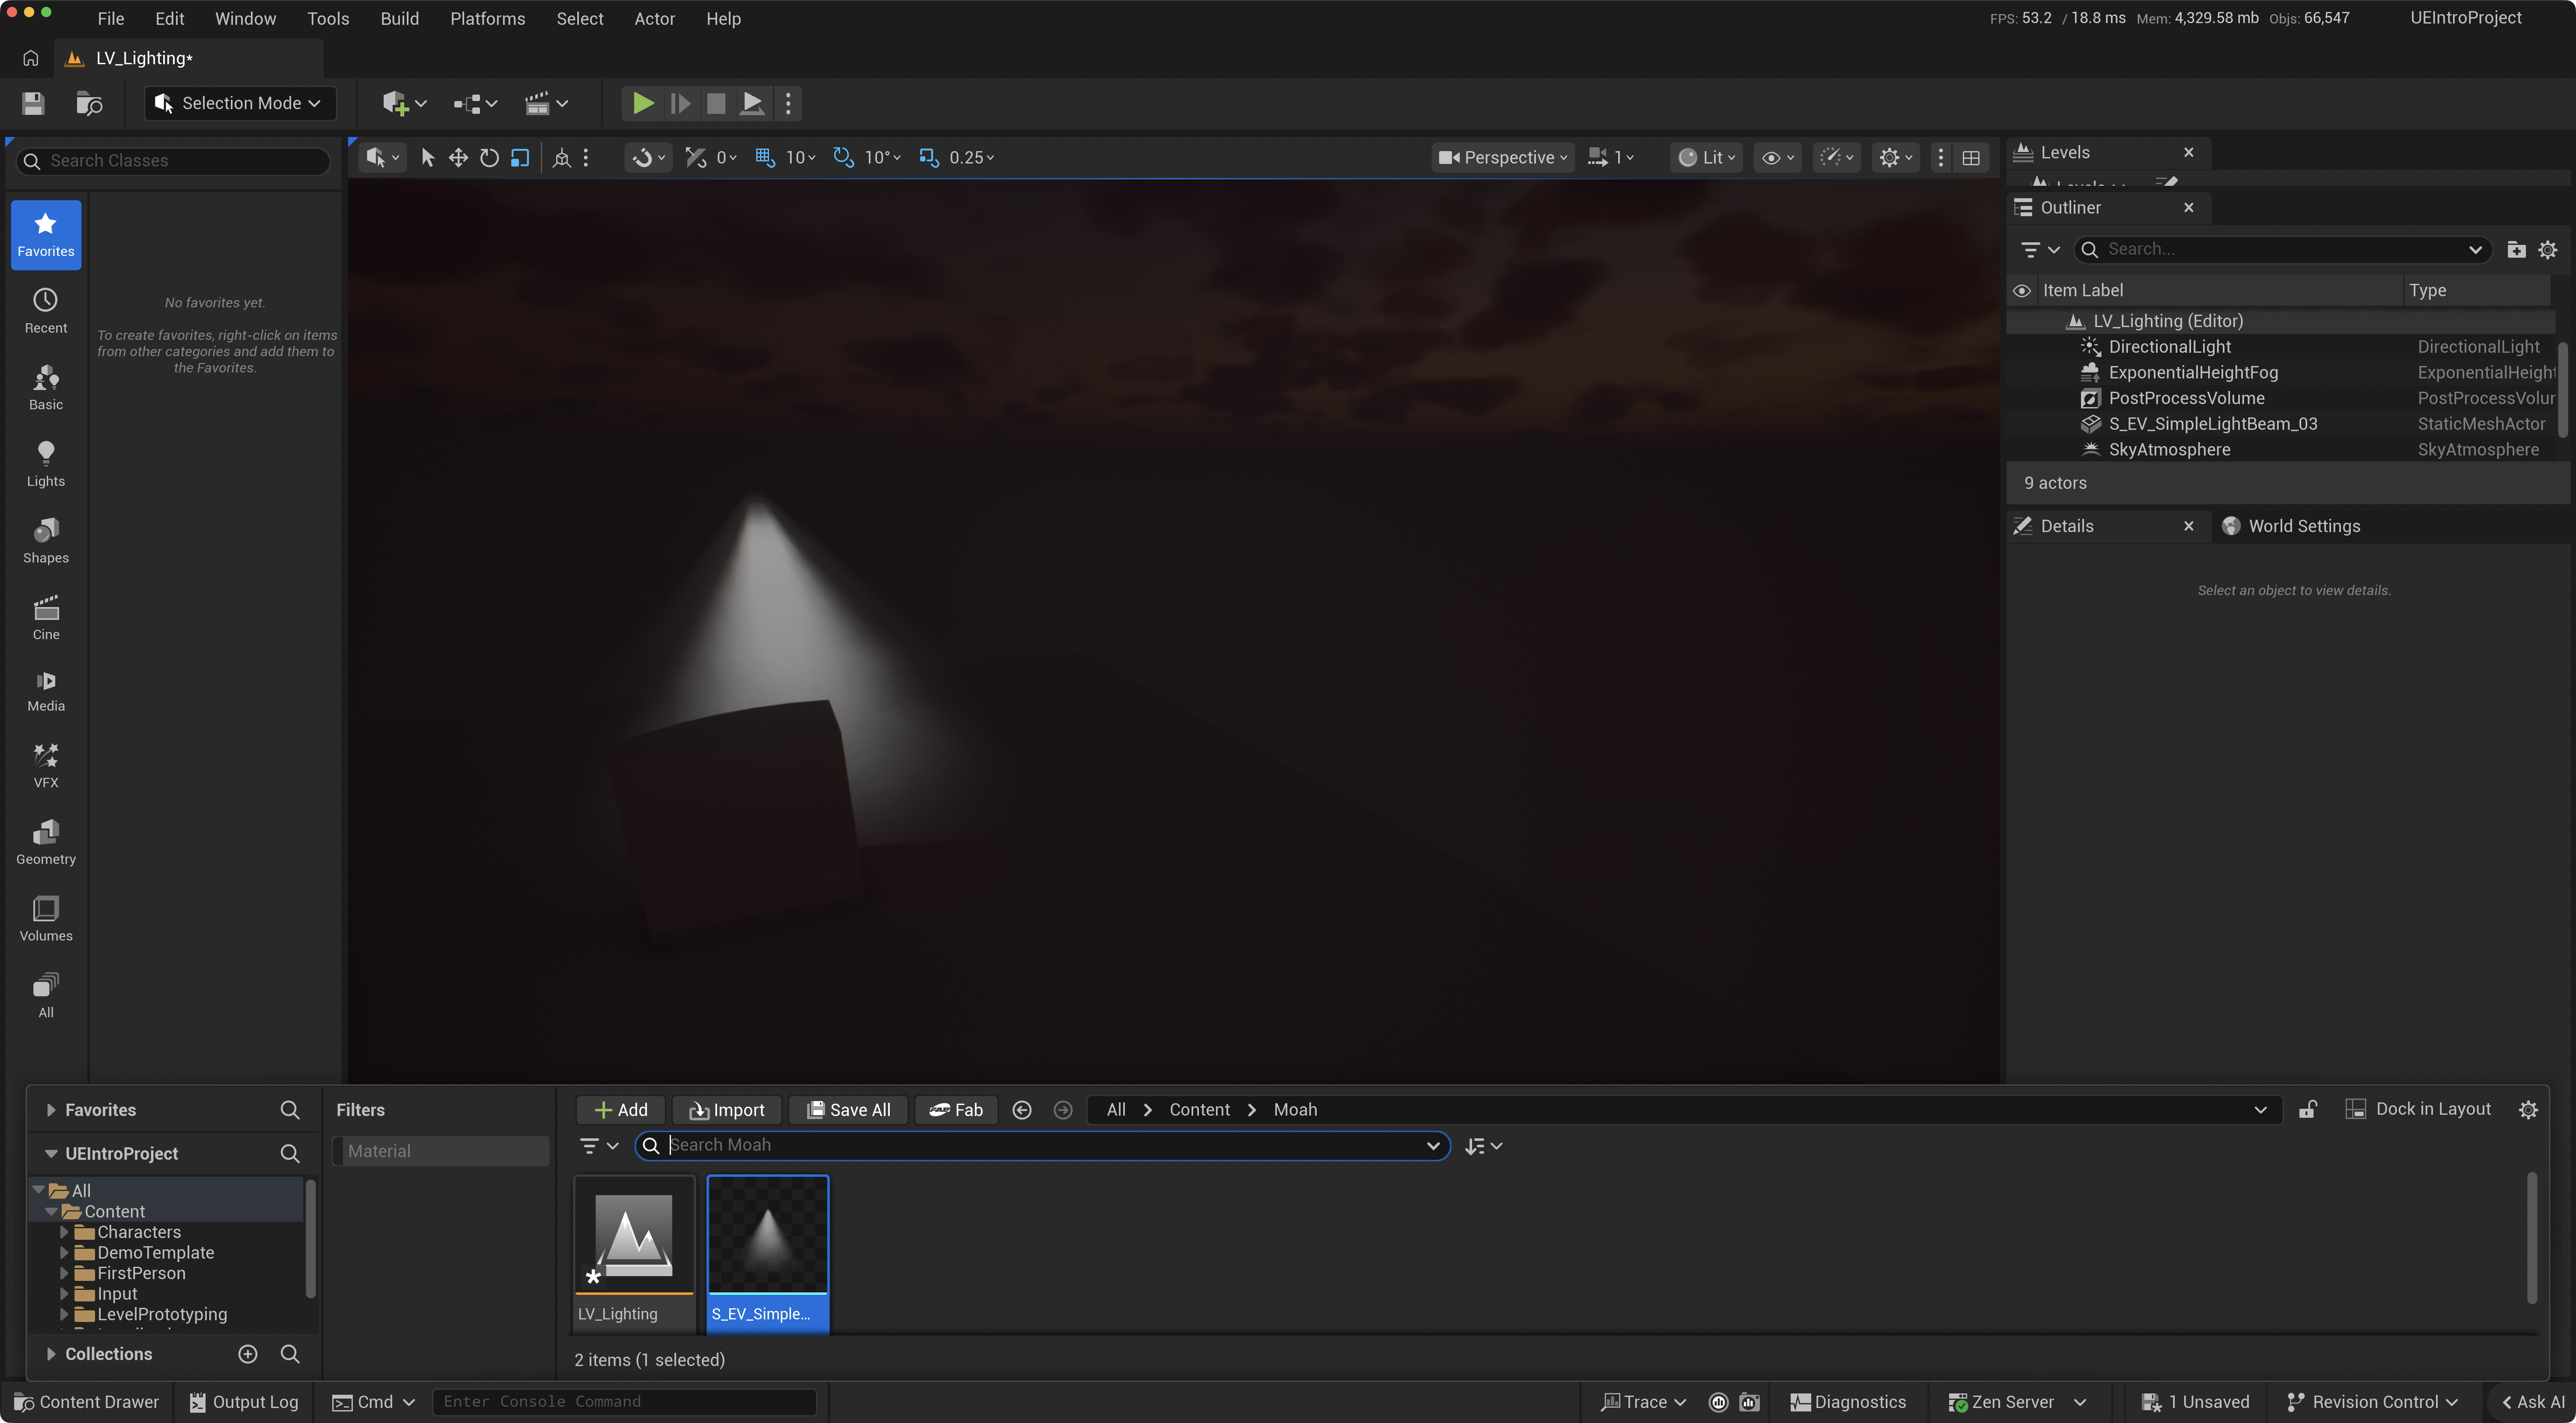Open the Build menu

tap(399, 19)
